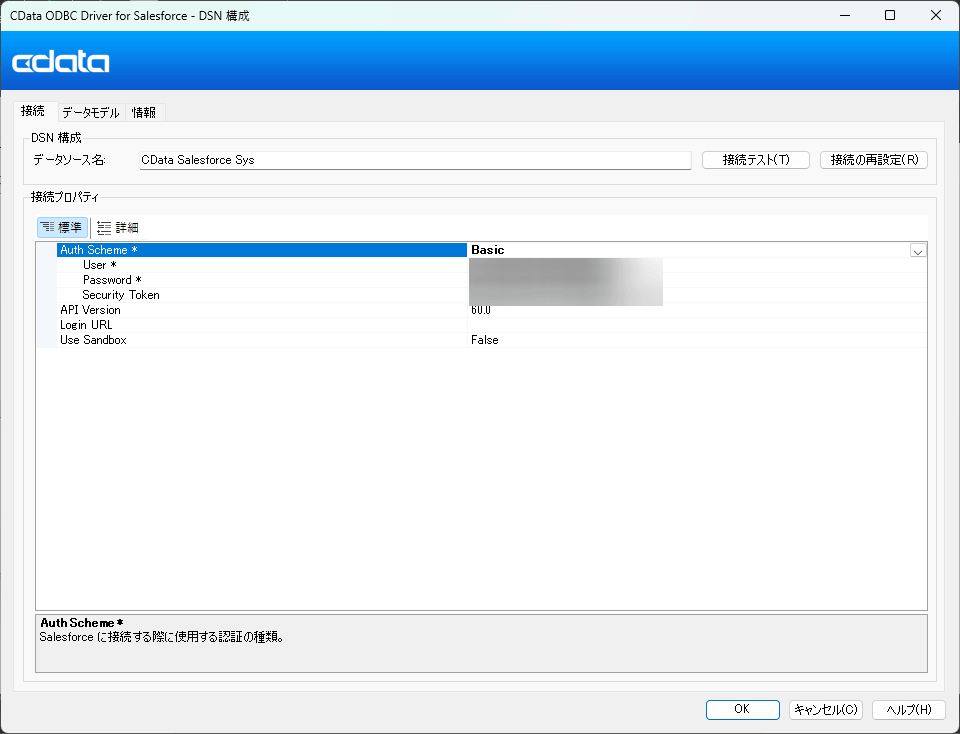
Task: Select the 接続 tab
Action: 32,111
